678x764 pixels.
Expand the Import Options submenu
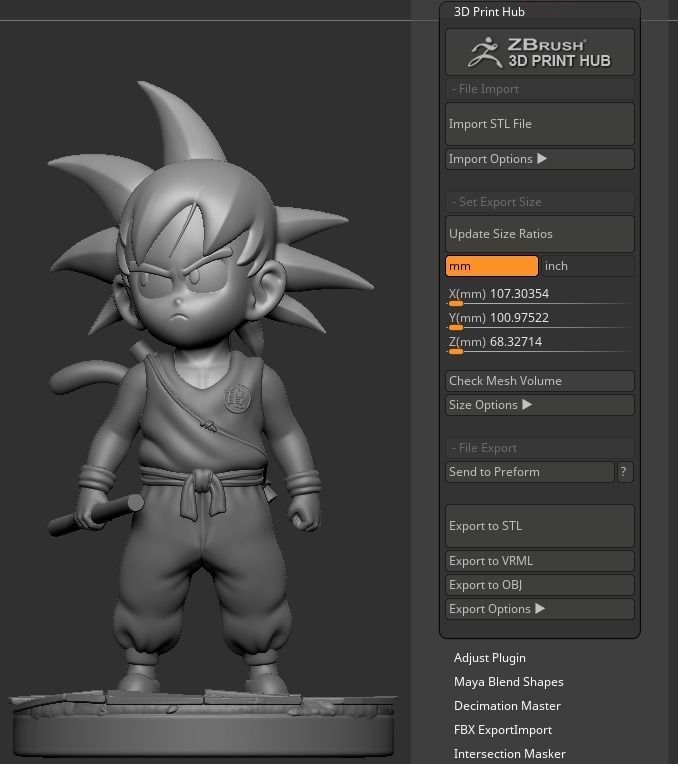540,159
